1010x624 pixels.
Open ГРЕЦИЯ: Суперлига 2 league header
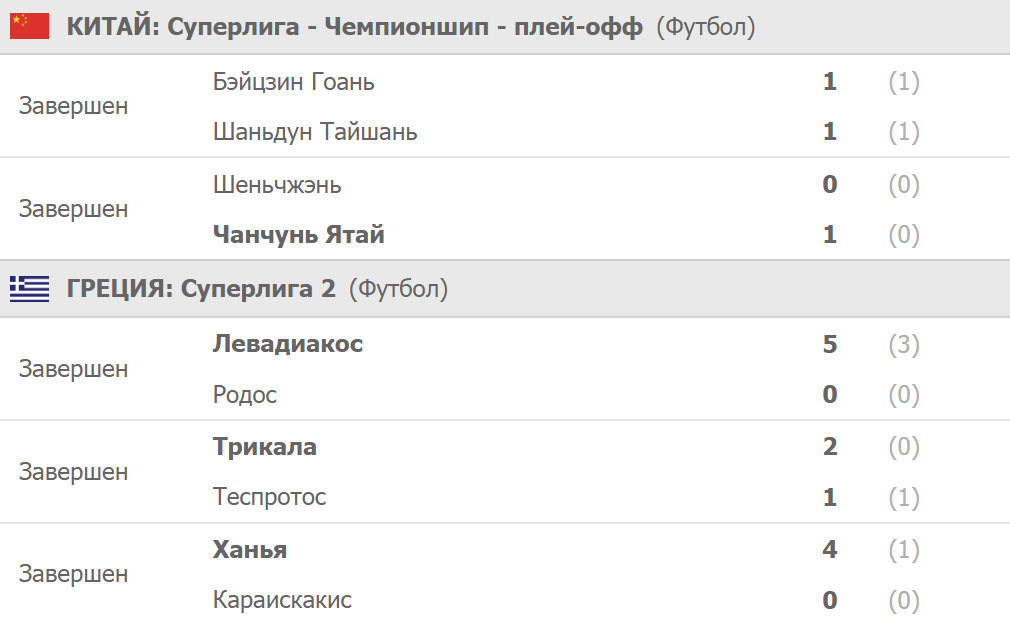tap(201, 290)
